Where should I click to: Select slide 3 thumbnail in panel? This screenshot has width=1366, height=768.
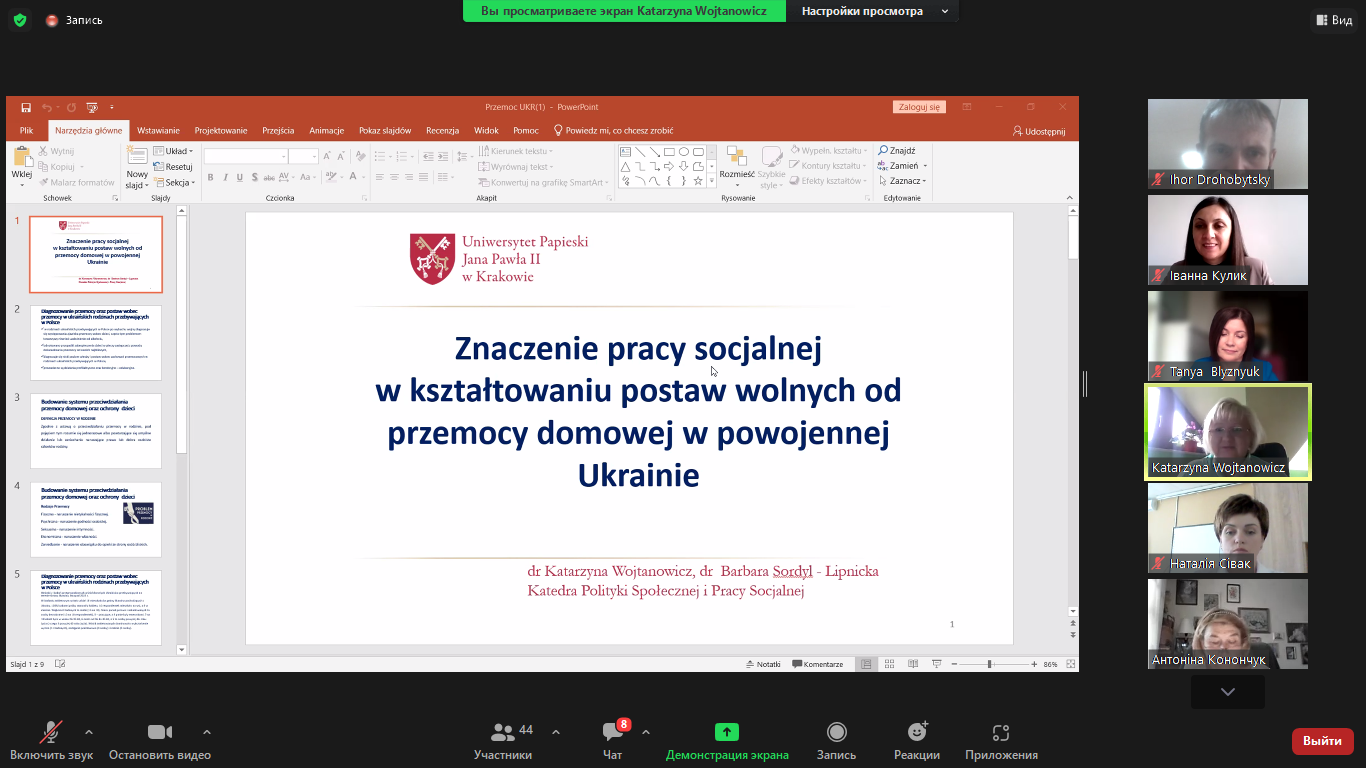click(x=96, y=430)
